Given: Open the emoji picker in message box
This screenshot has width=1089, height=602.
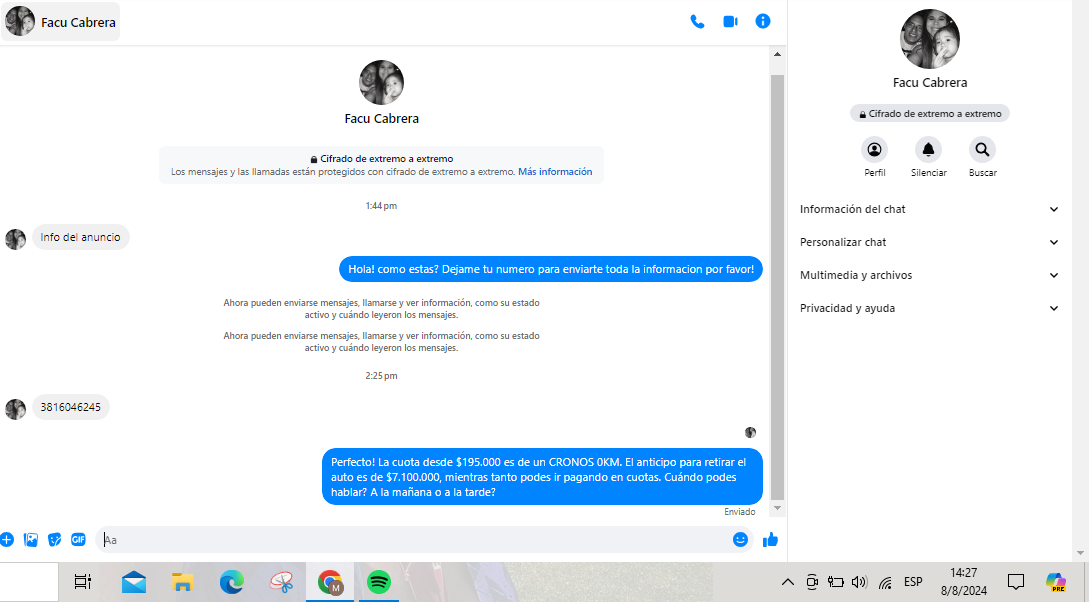Looking at the screenshot, I should click(x=740, y=540).
